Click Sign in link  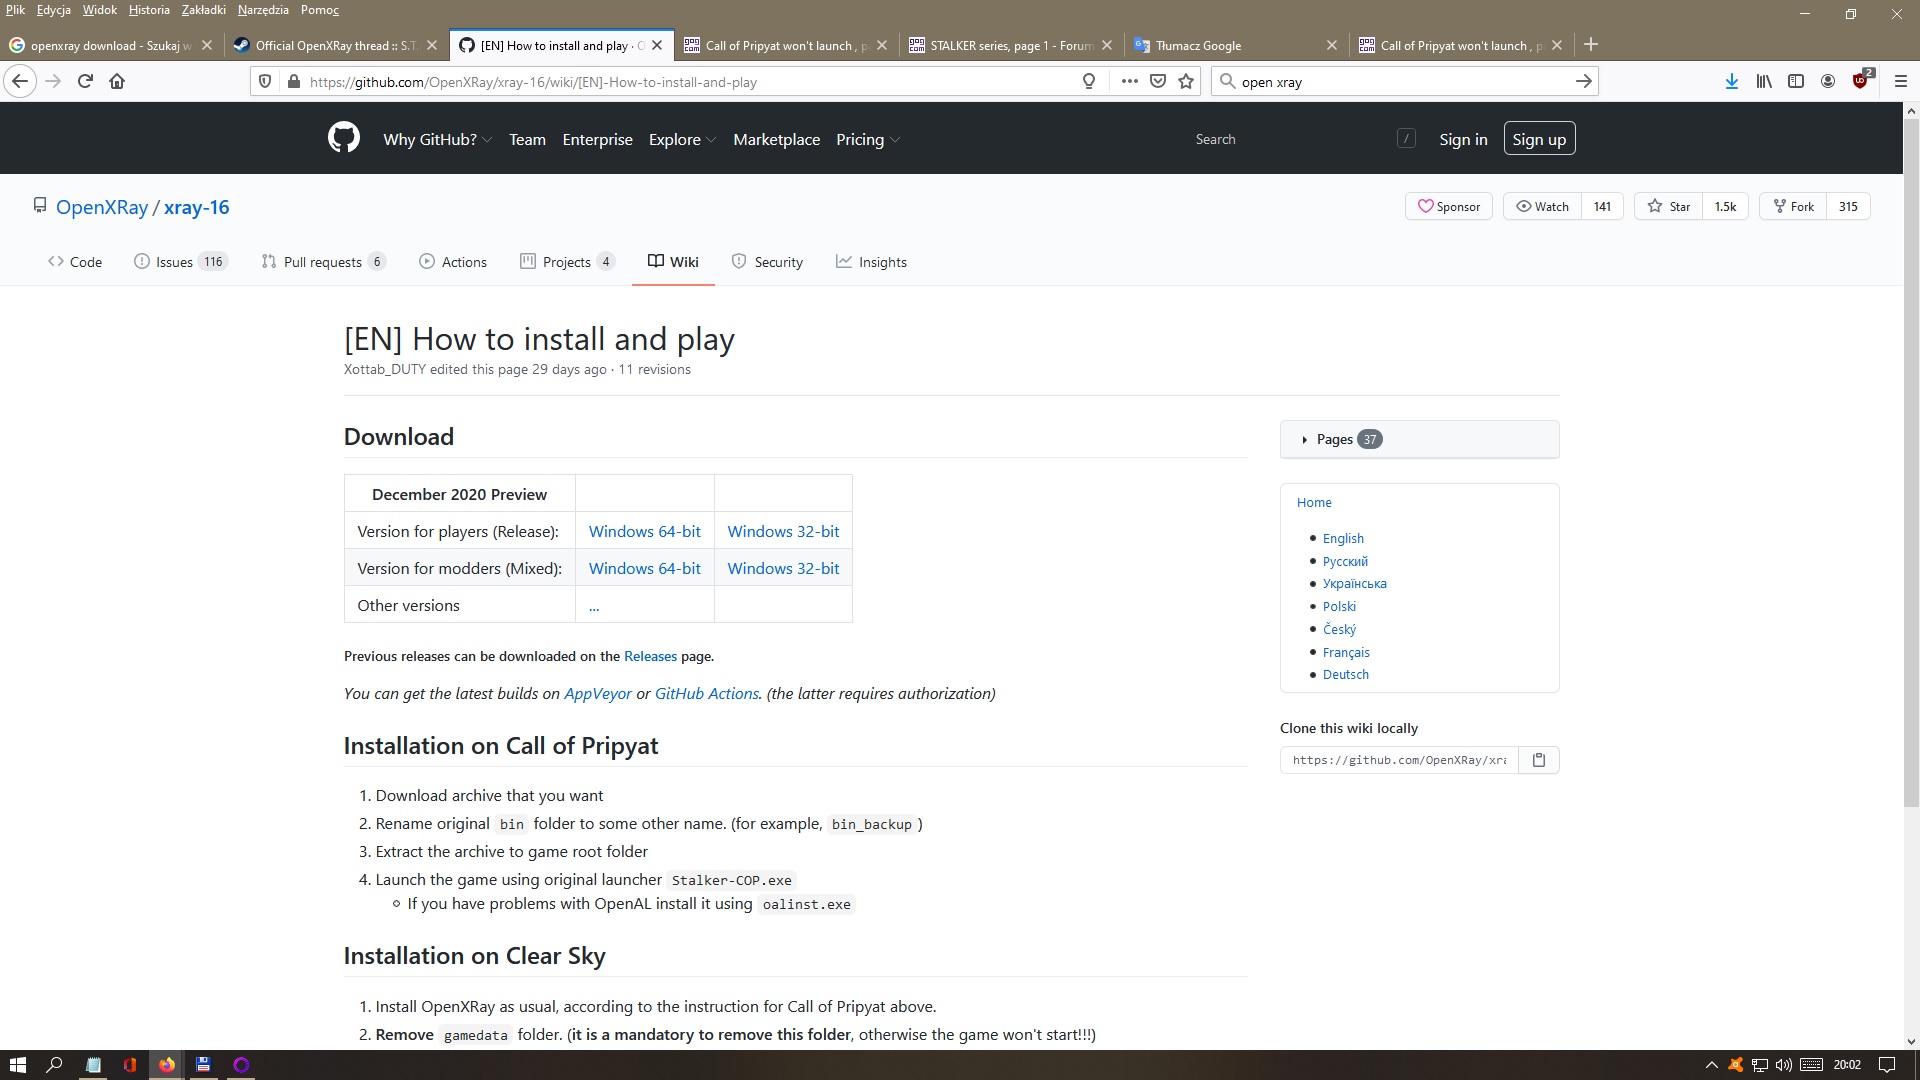(1463, 139)
